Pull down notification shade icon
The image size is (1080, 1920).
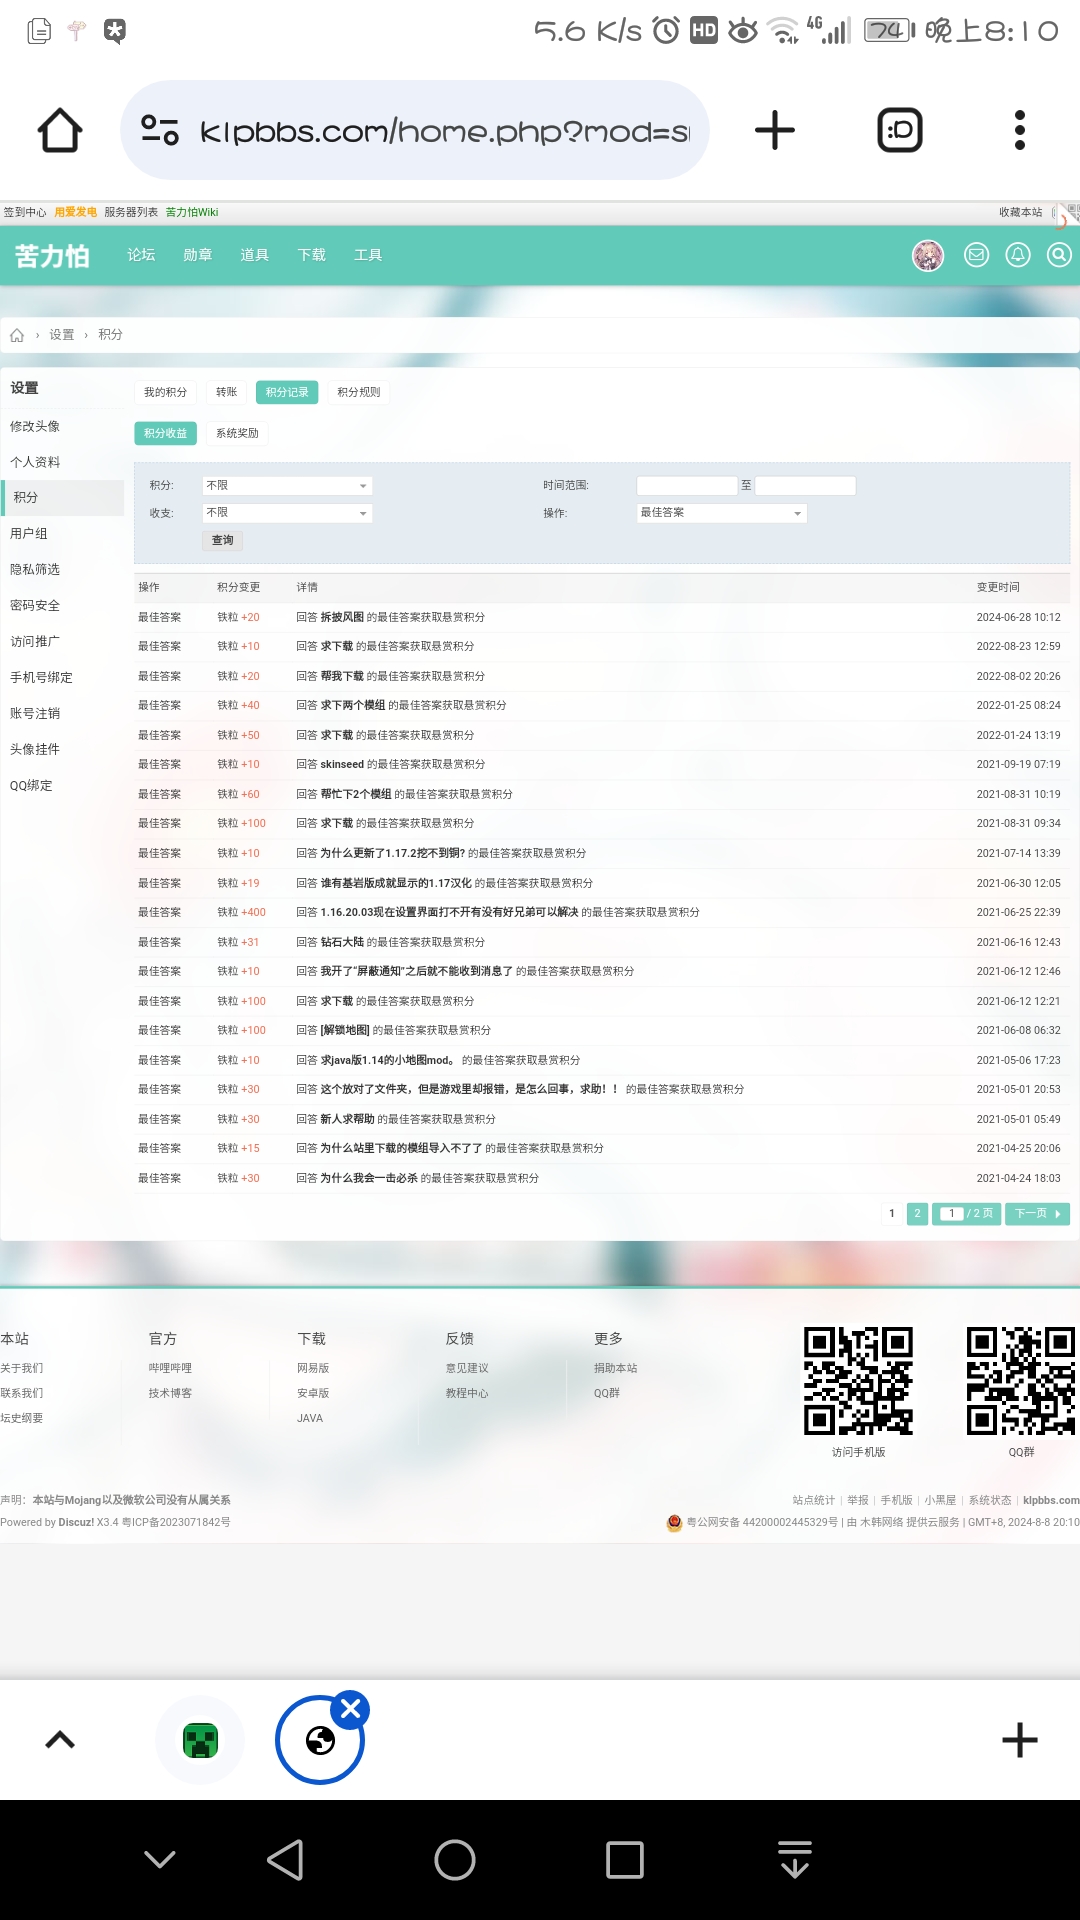click(x=795, y=1860)
